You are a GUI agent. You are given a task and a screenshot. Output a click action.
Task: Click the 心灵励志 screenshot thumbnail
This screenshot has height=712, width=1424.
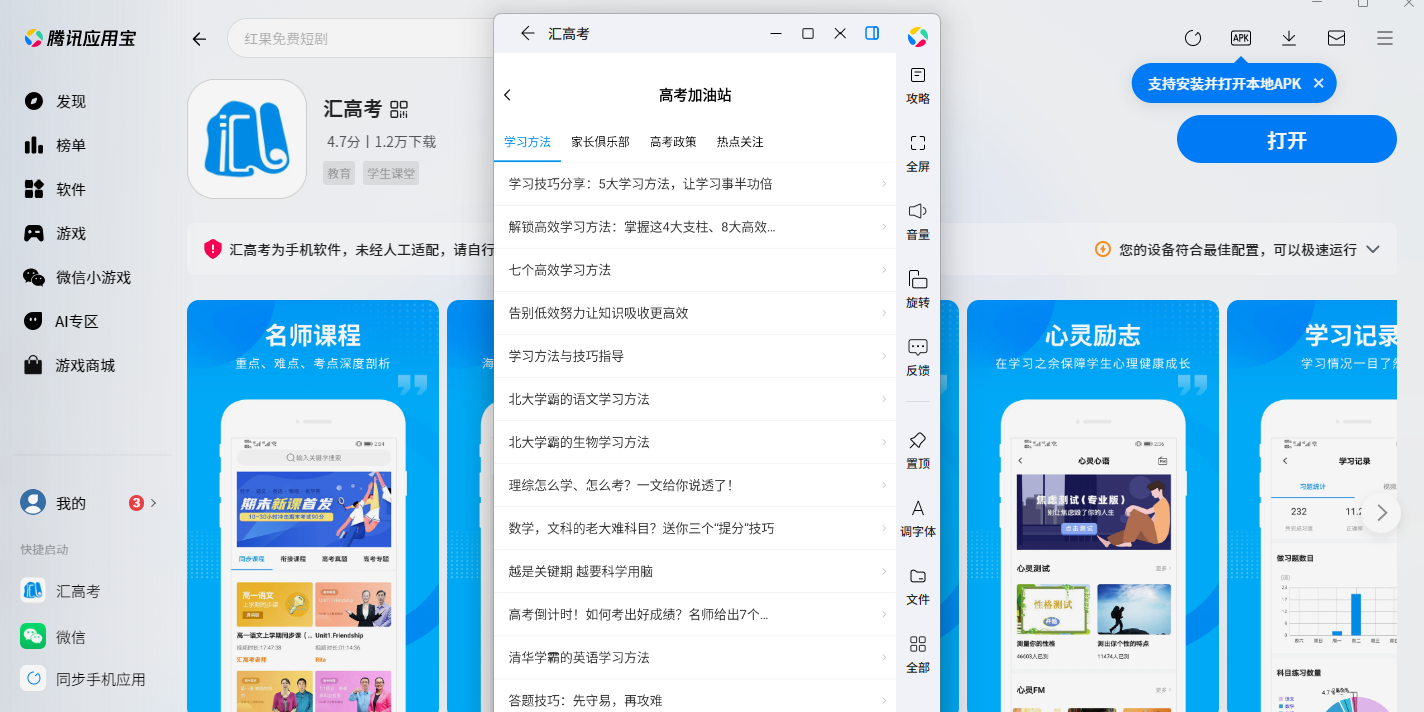click(1093, 506)
